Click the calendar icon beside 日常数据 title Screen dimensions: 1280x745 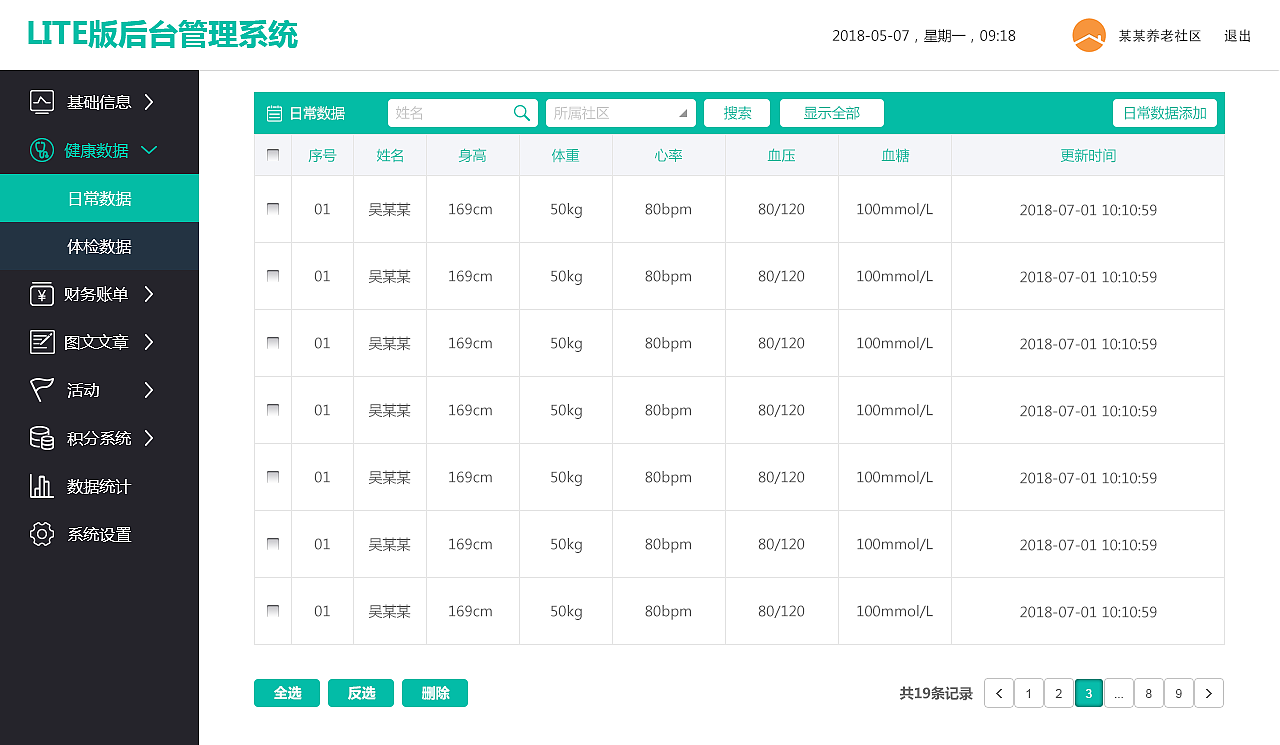pyautogui.click(x=274, y=114)
